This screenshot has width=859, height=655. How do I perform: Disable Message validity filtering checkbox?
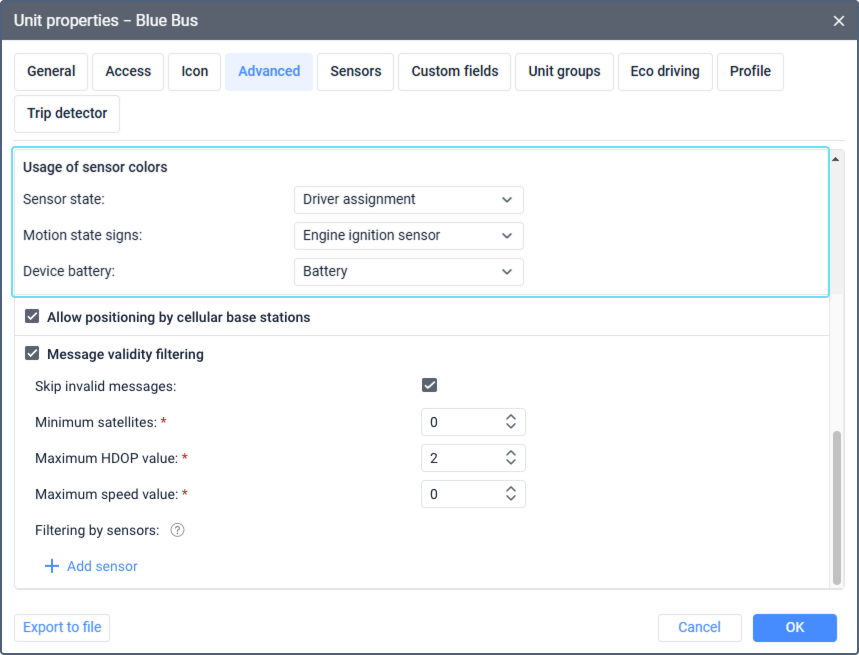tap(33, 354)
